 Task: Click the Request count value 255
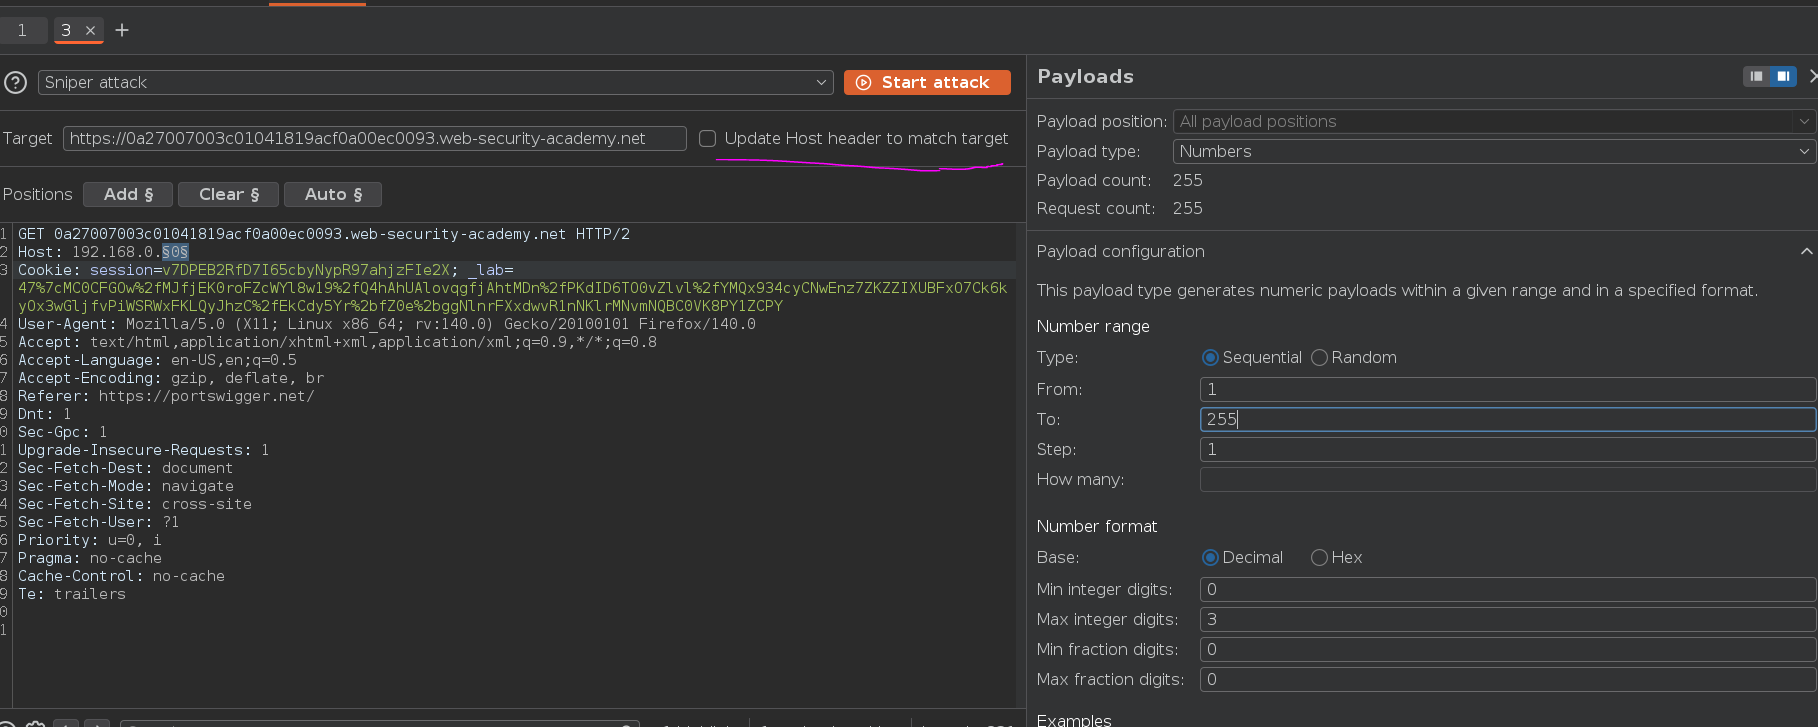coord(1188,208)
